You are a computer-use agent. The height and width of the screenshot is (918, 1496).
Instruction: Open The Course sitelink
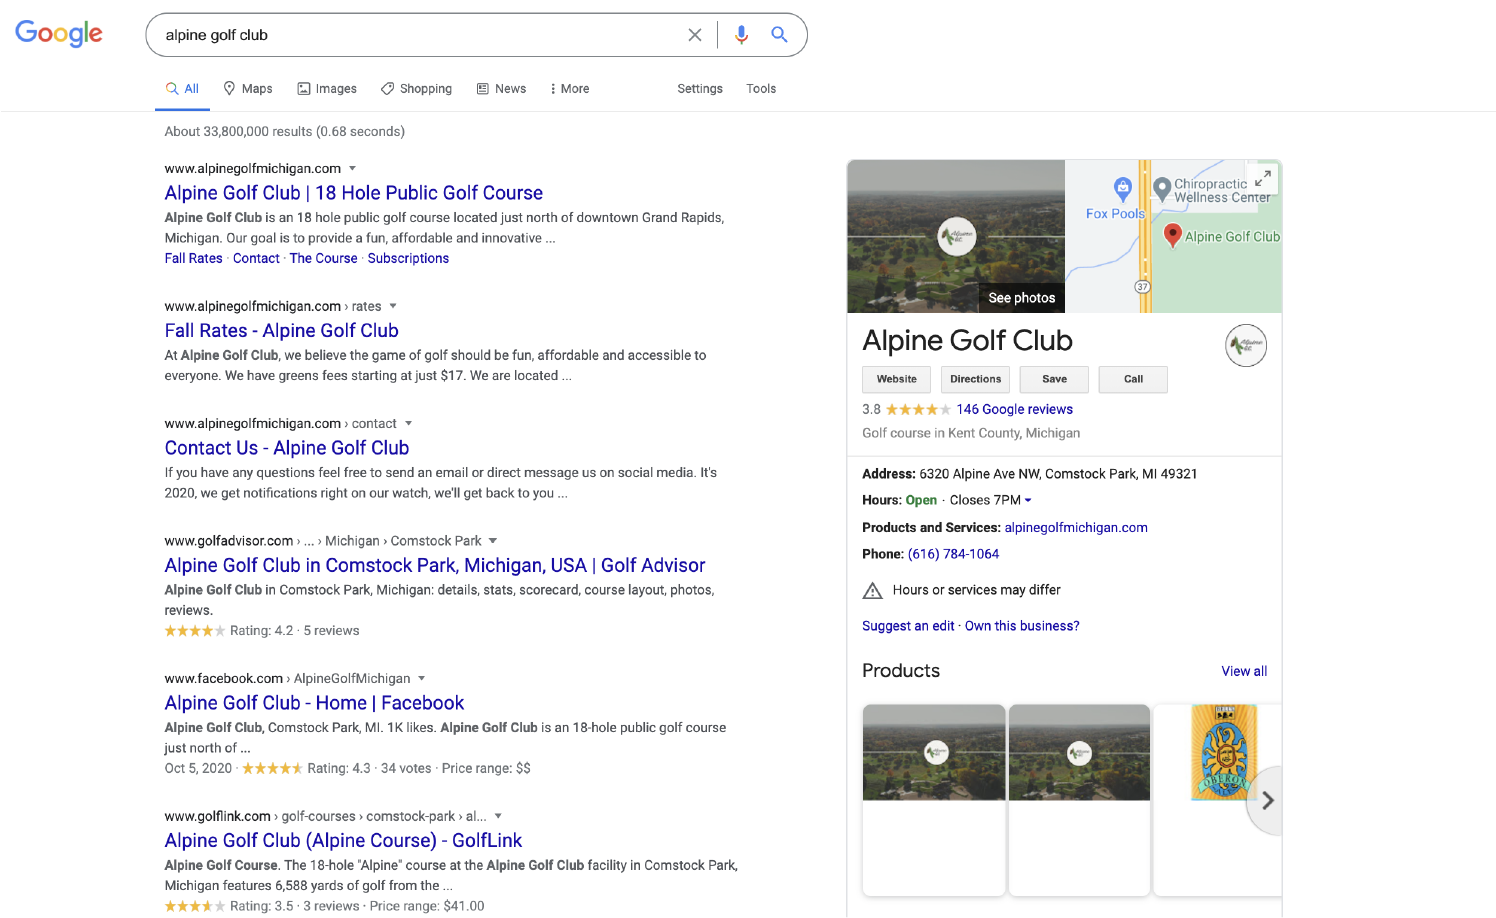point(323,258)
